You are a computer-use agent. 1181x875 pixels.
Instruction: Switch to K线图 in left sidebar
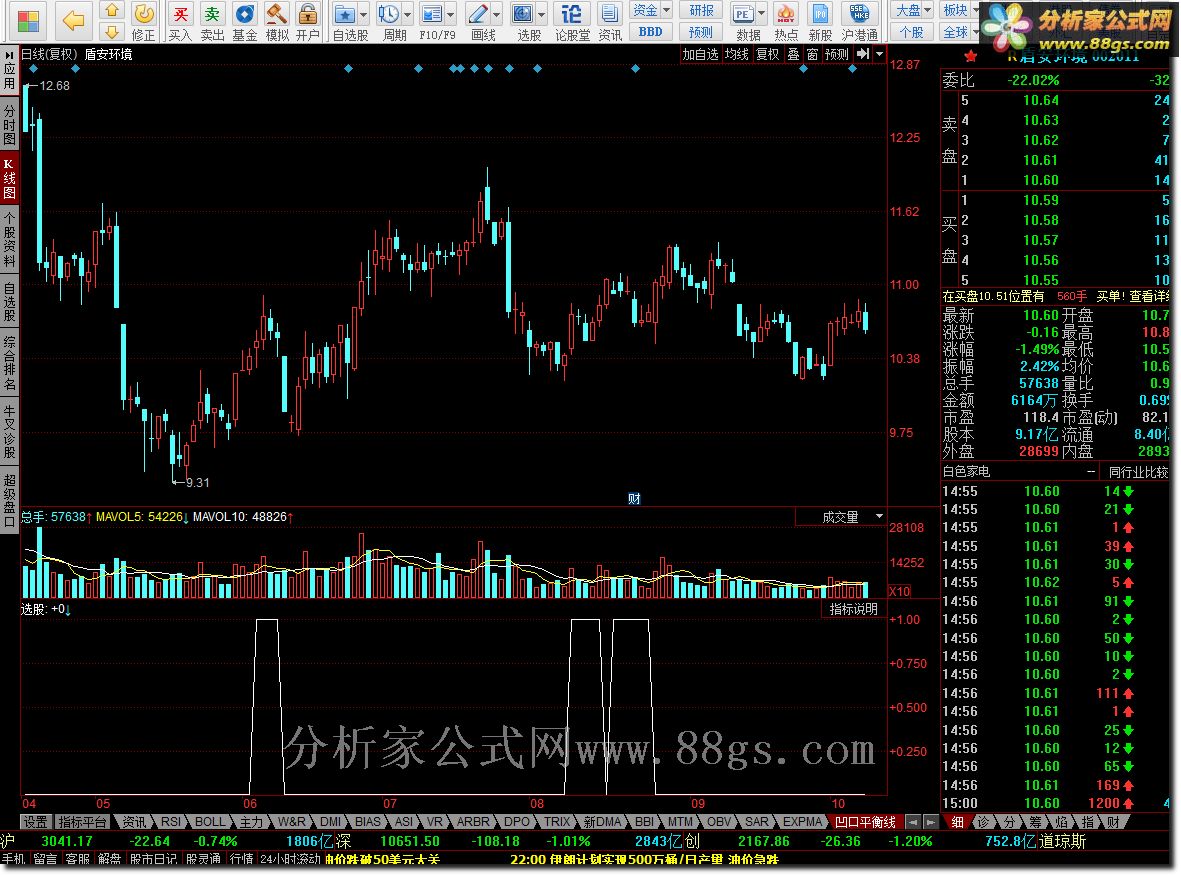pyautogui.click(x=9, y=178)
